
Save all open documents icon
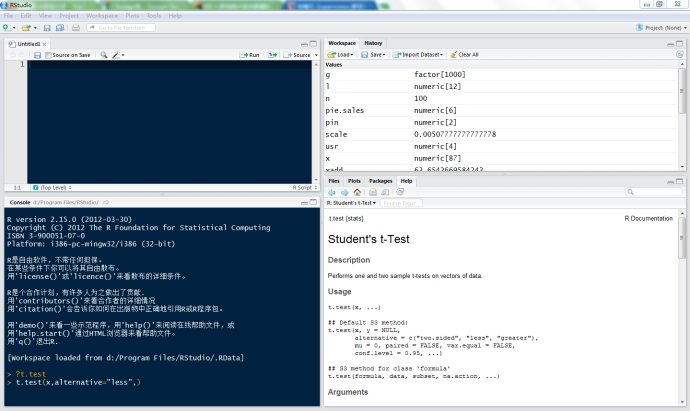coord(60,27)
